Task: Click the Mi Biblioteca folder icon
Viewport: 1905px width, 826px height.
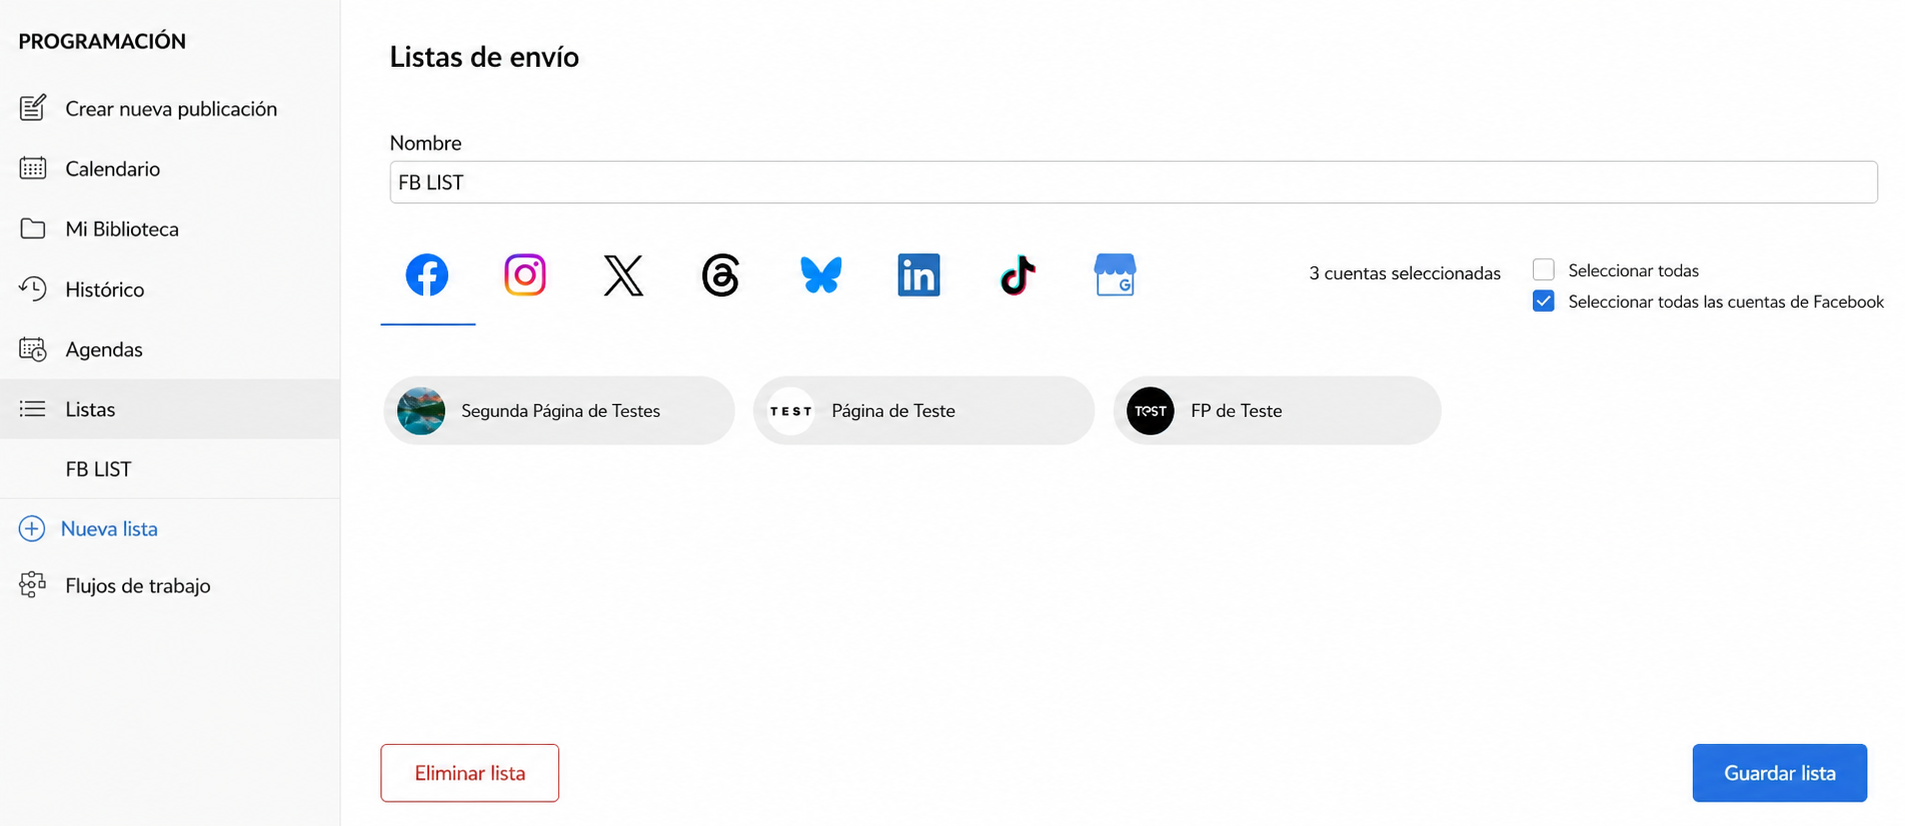Action: 33,229
